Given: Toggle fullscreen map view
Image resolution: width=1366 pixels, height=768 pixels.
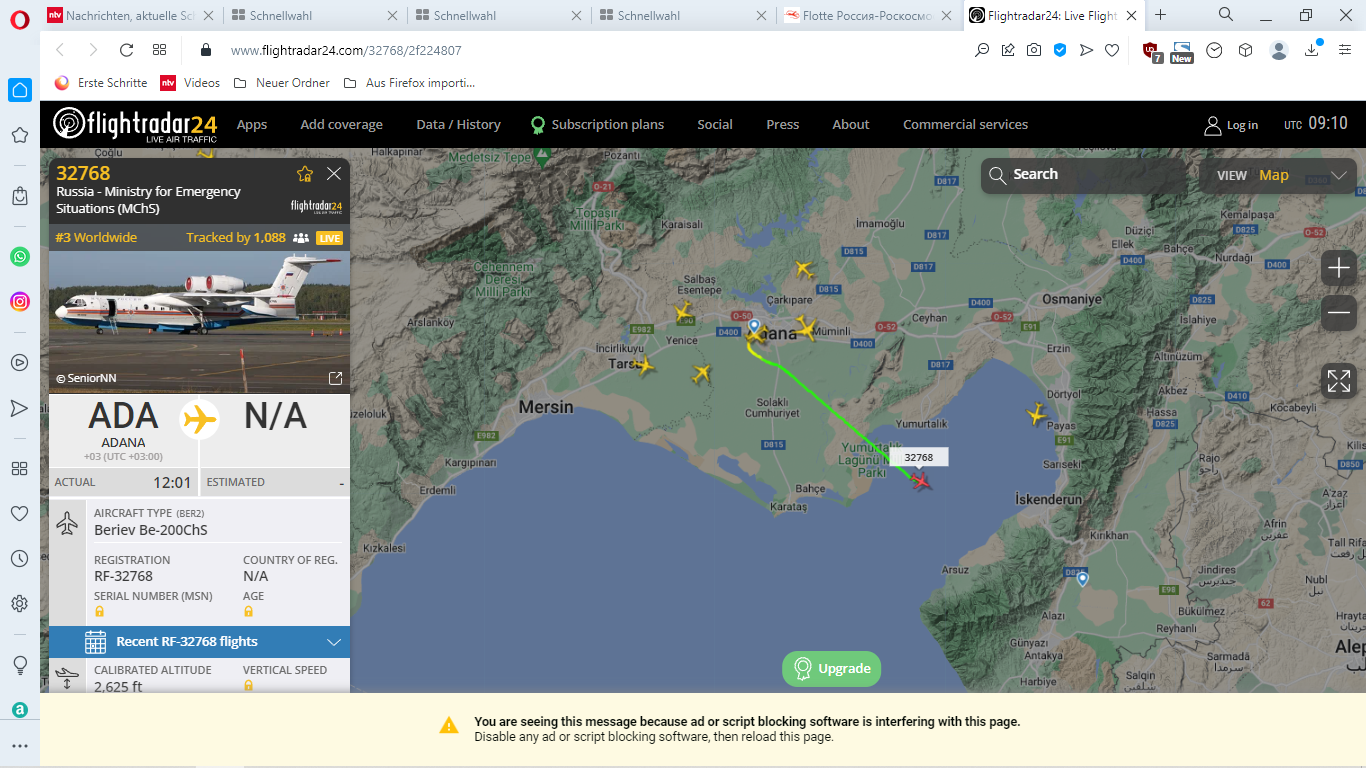Looking at the screenshot, I should [1338, 380].
